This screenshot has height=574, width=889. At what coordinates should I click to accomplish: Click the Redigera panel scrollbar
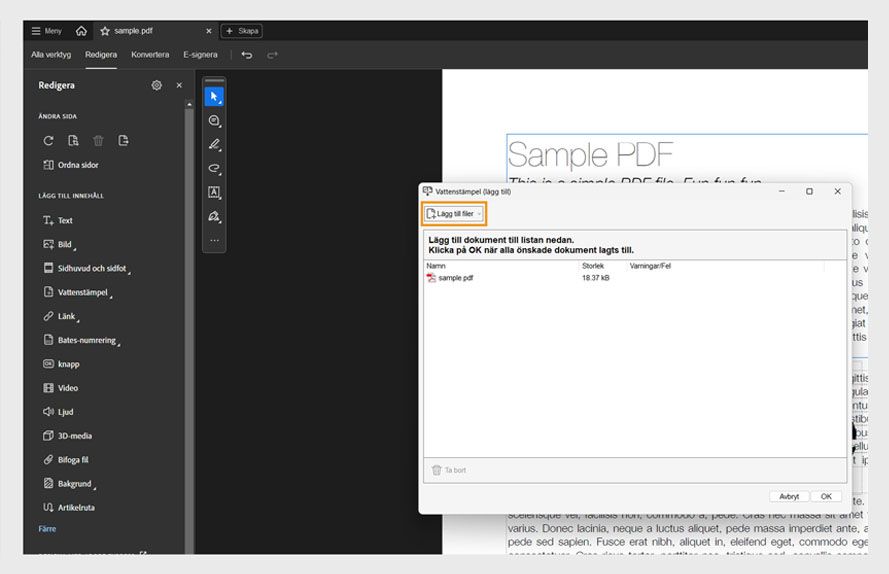(x=189, y=327)
